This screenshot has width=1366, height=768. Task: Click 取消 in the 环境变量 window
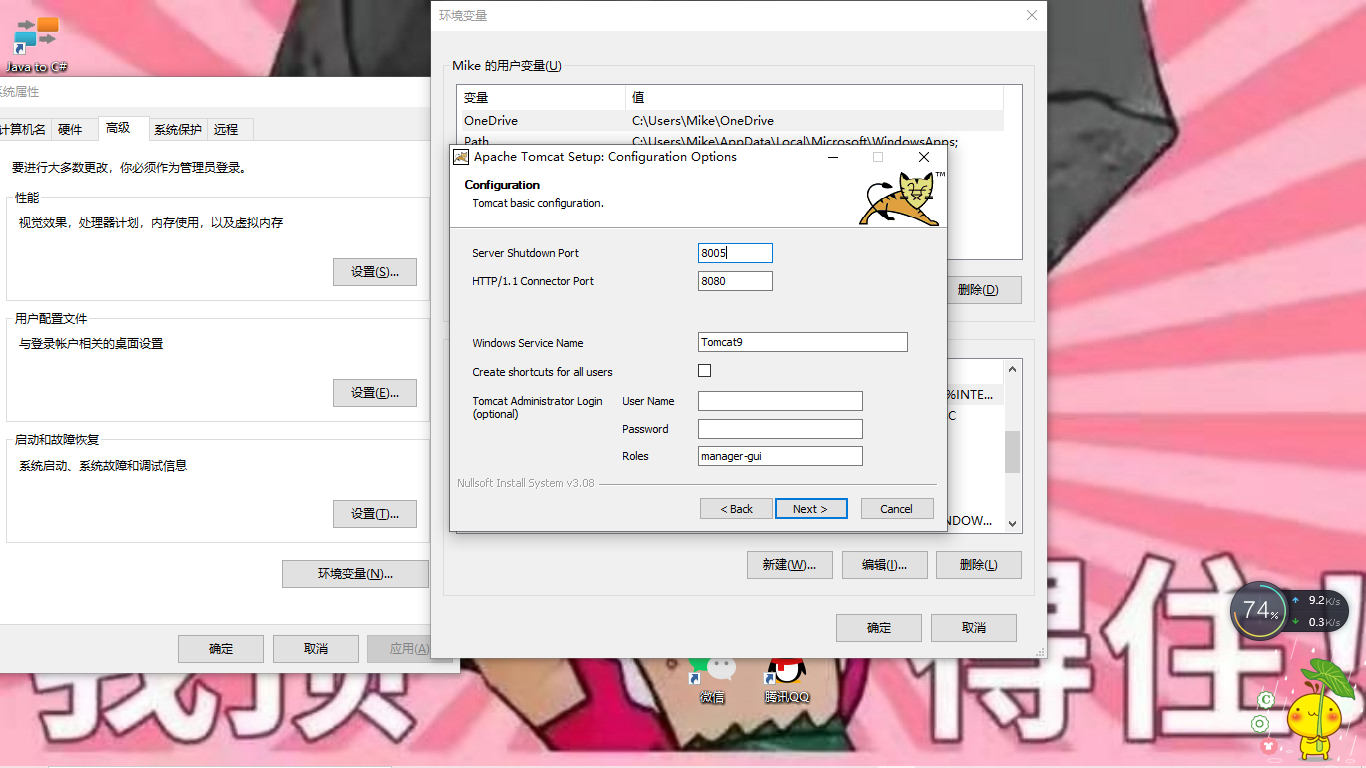tap(974, 628)
